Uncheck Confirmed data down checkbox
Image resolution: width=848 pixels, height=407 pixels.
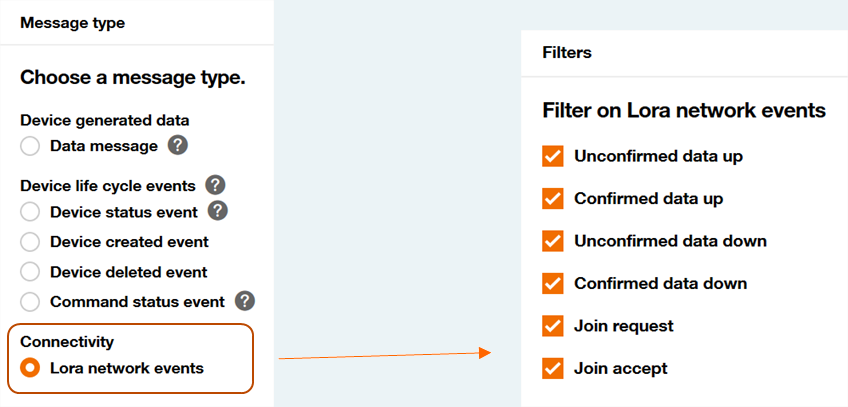click(553, 283)
